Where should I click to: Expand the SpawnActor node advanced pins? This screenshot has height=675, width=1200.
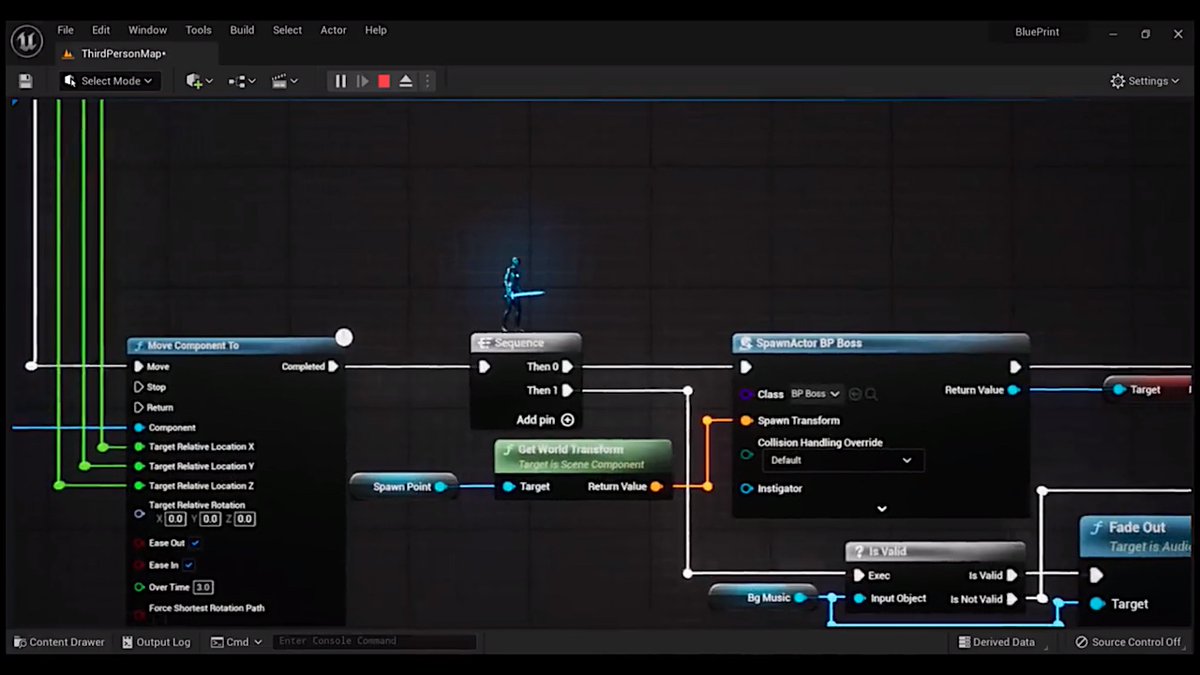(882, 509)
